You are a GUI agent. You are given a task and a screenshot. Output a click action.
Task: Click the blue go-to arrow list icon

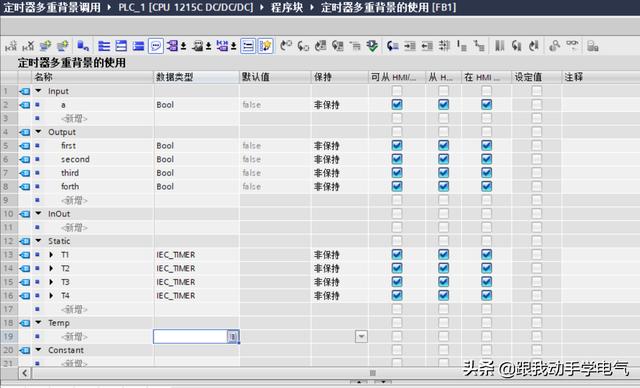pyautogui.click(x=393, y=46)
